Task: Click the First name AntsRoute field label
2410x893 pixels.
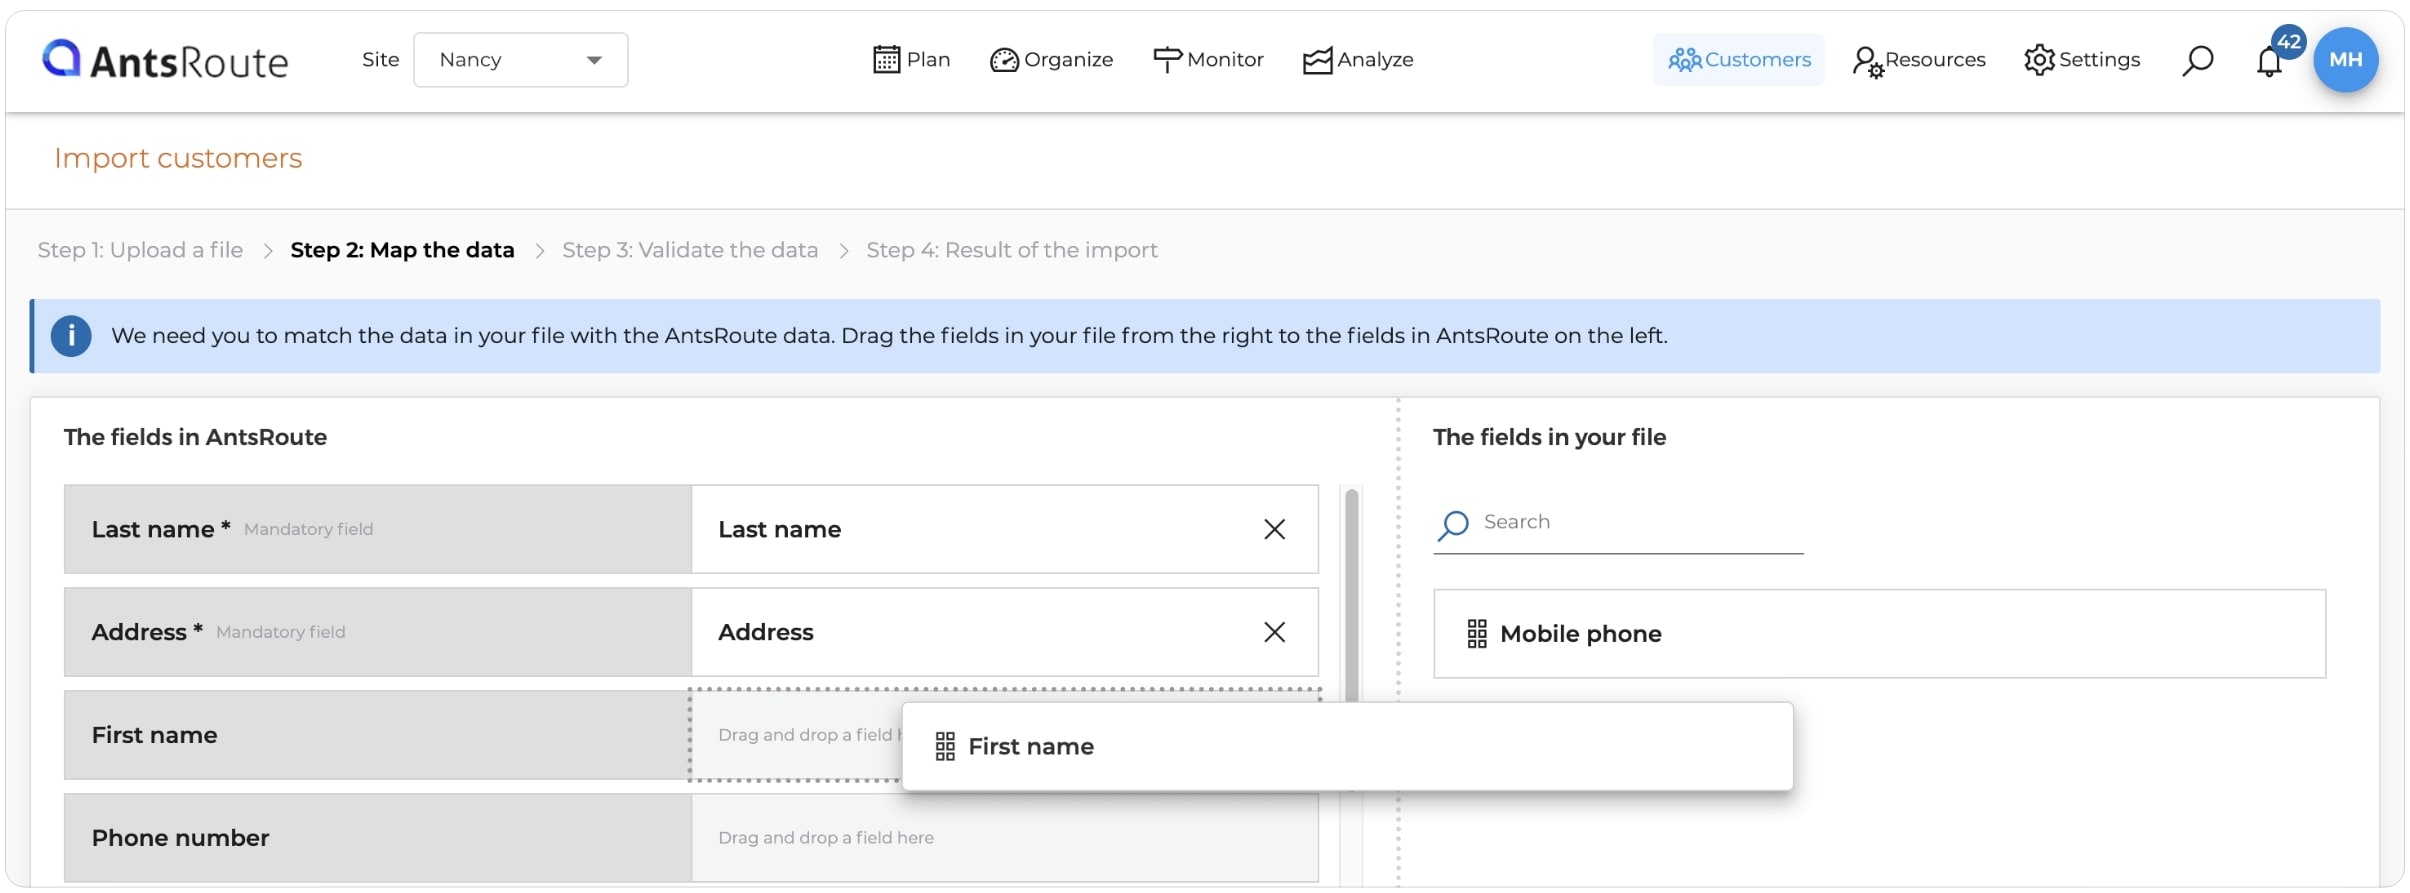Action: tap(378, 735)
